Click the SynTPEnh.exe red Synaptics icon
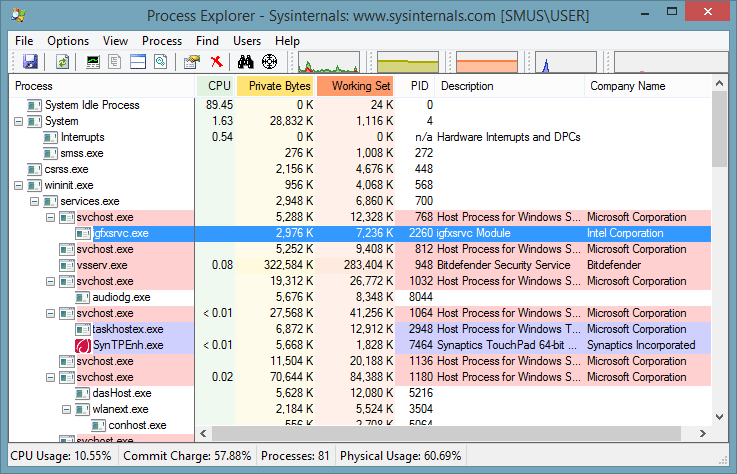Viewport: 737px width, 474px height. [83, 346]
